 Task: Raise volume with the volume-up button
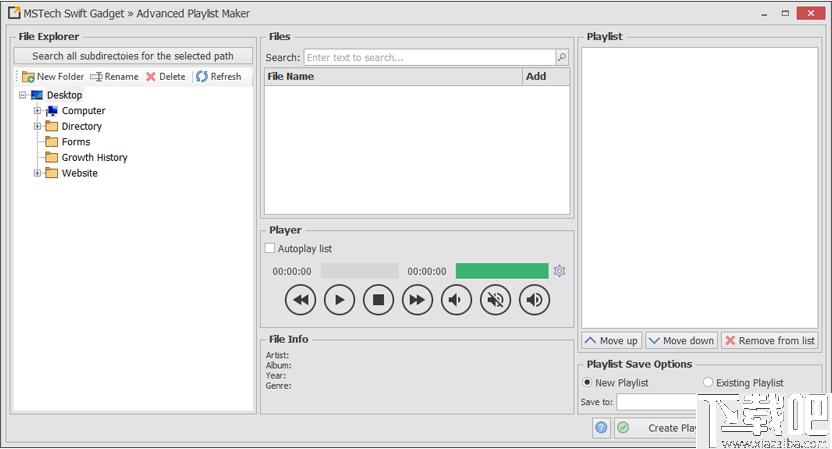(x=534, y=300)
